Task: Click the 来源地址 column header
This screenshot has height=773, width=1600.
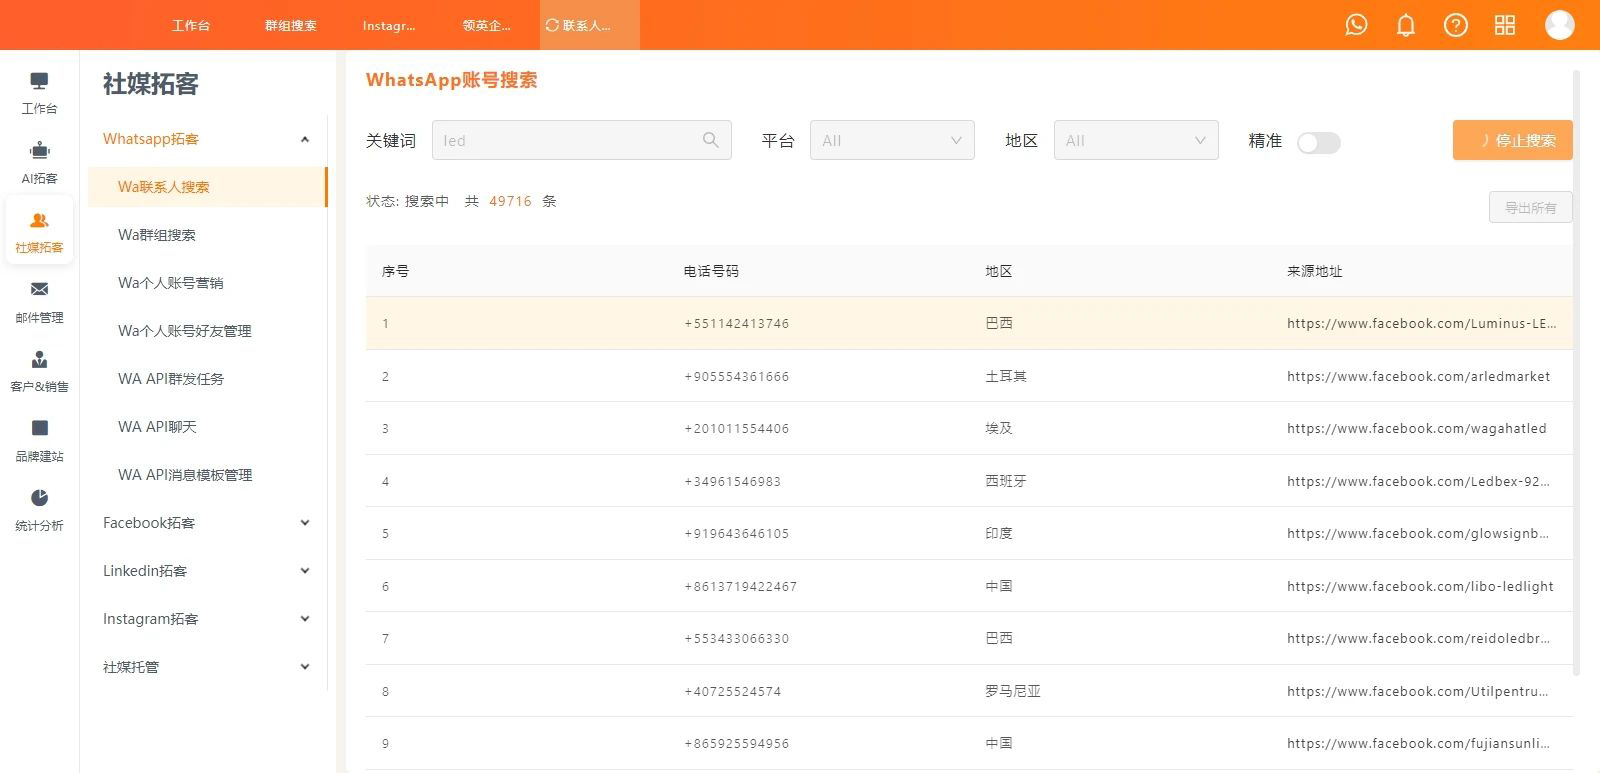Action: (1314, 271)
